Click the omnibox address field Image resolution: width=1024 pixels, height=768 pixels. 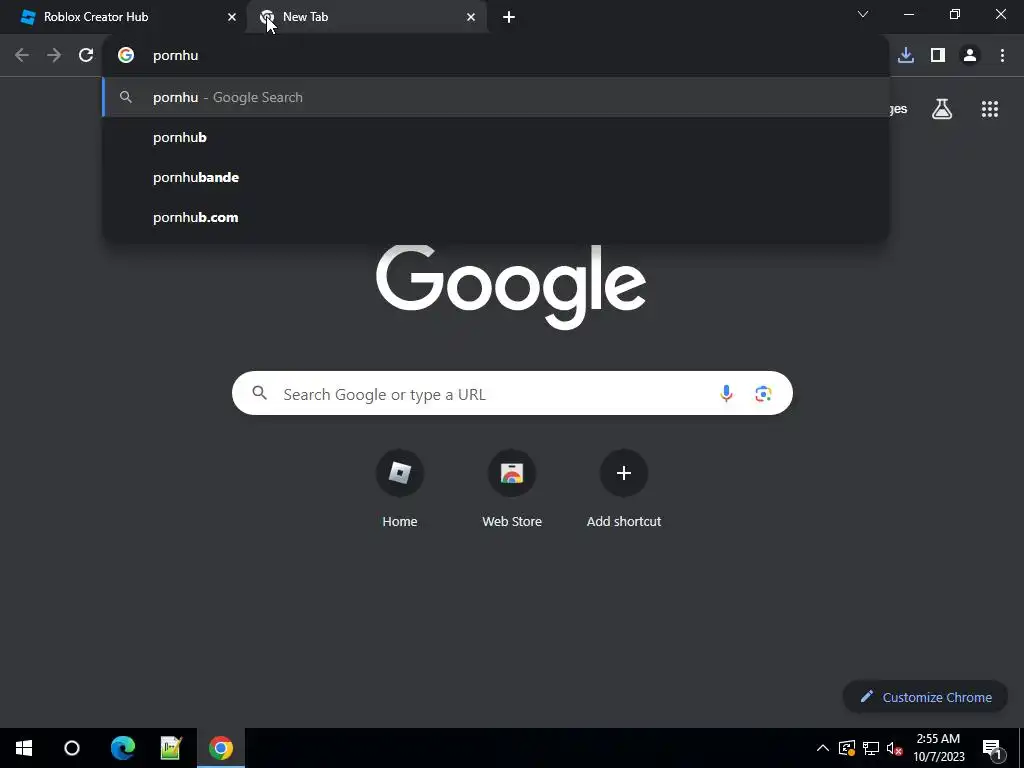point(496,56)
